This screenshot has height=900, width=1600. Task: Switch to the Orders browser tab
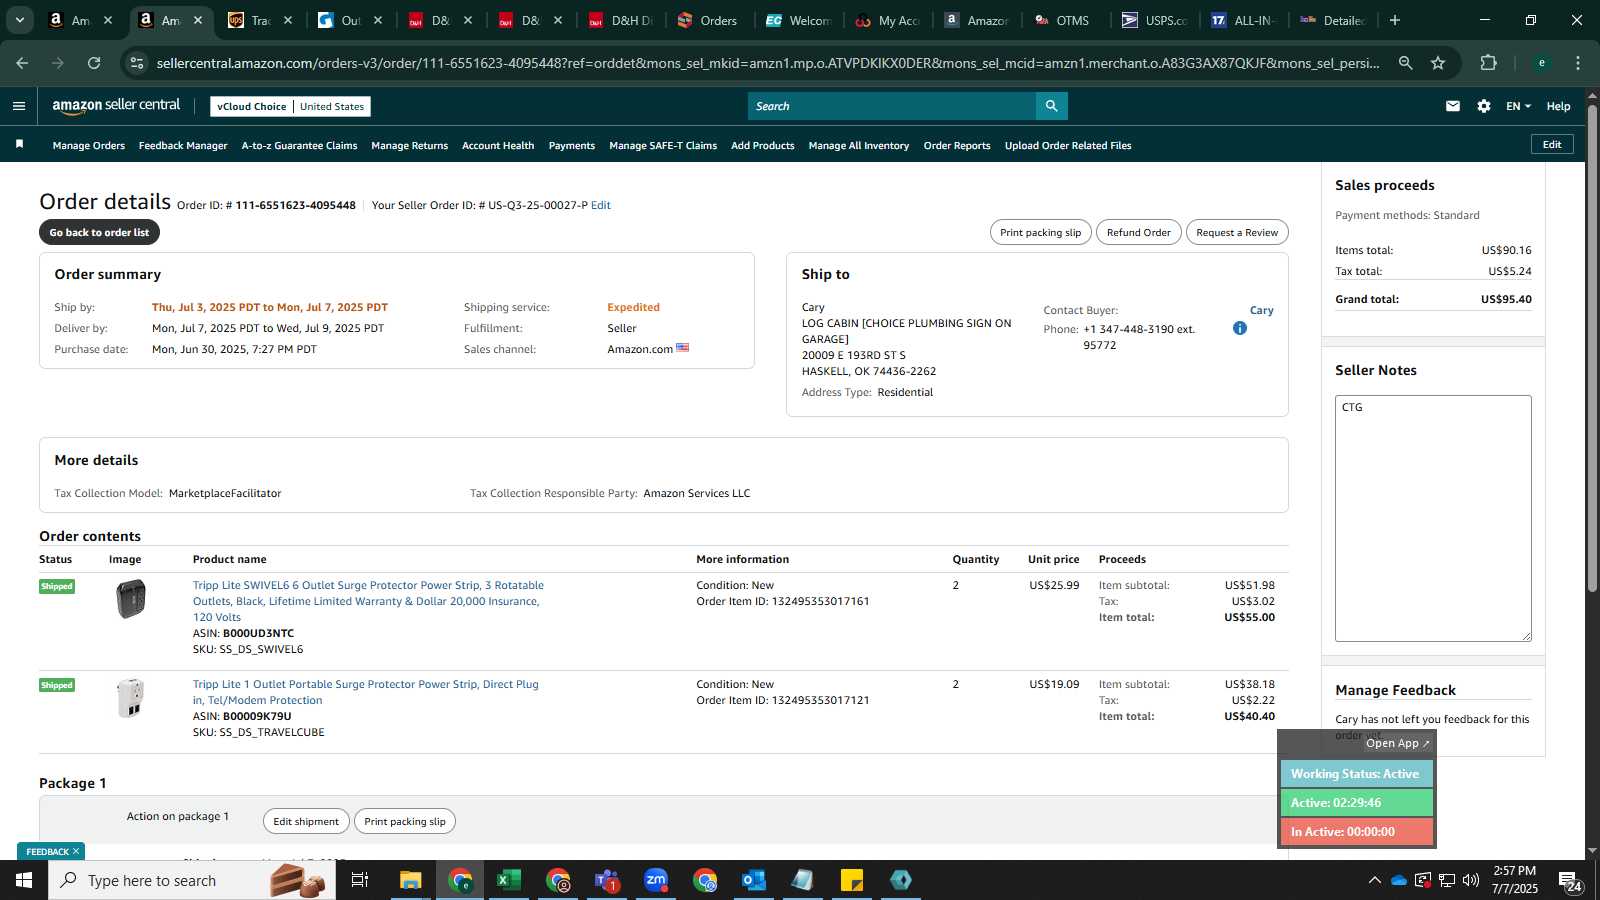pos(708,20)
